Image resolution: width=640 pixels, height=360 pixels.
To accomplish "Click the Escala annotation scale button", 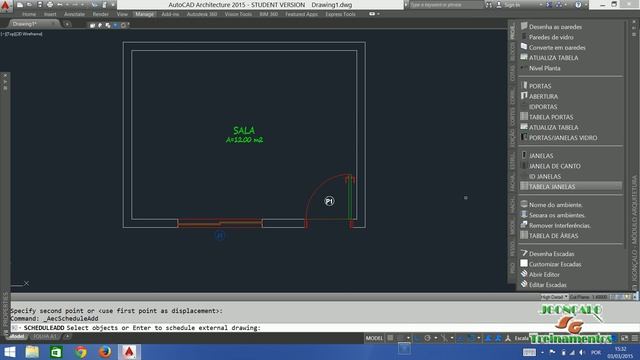I will tap(521, 338).
